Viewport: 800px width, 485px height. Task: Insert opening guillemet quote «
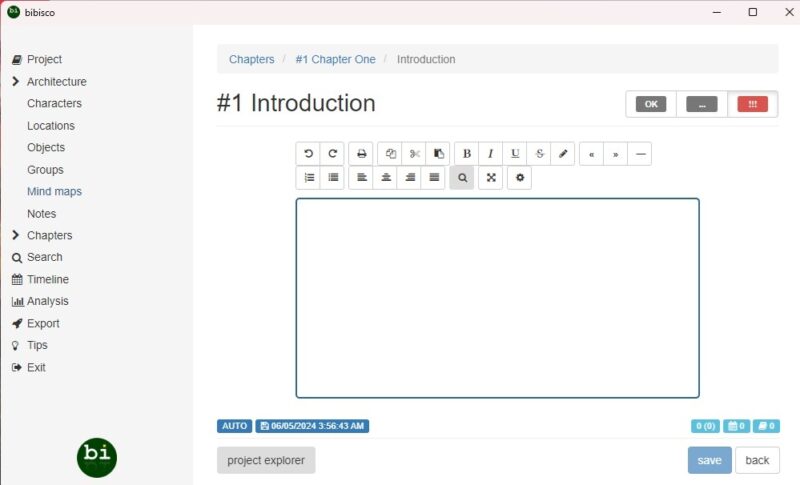click(x=591, y=154)
